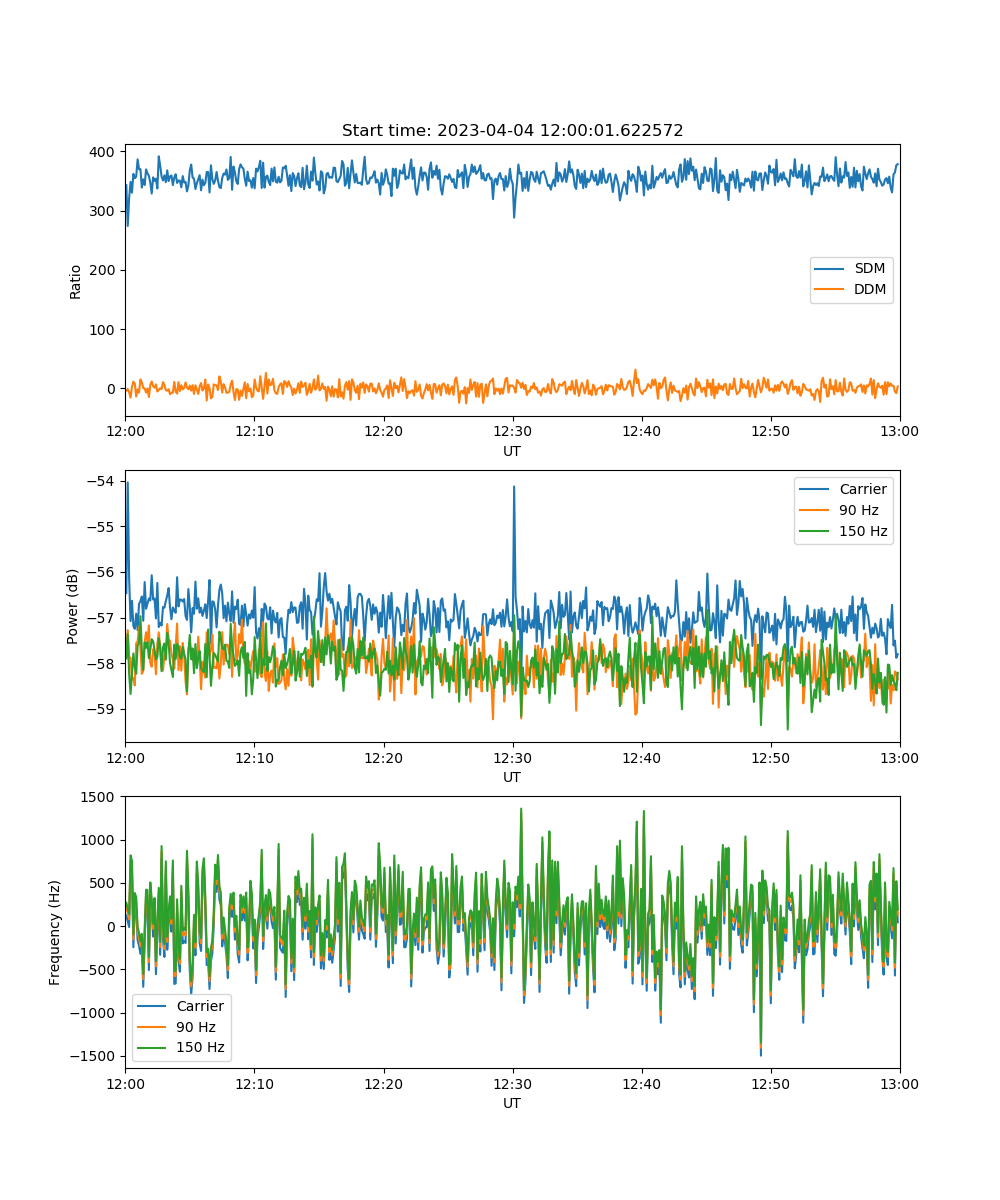This screenshot has height=1200, width=1000.
Task: Select the SDM legend label
Action: coord(869,269)
